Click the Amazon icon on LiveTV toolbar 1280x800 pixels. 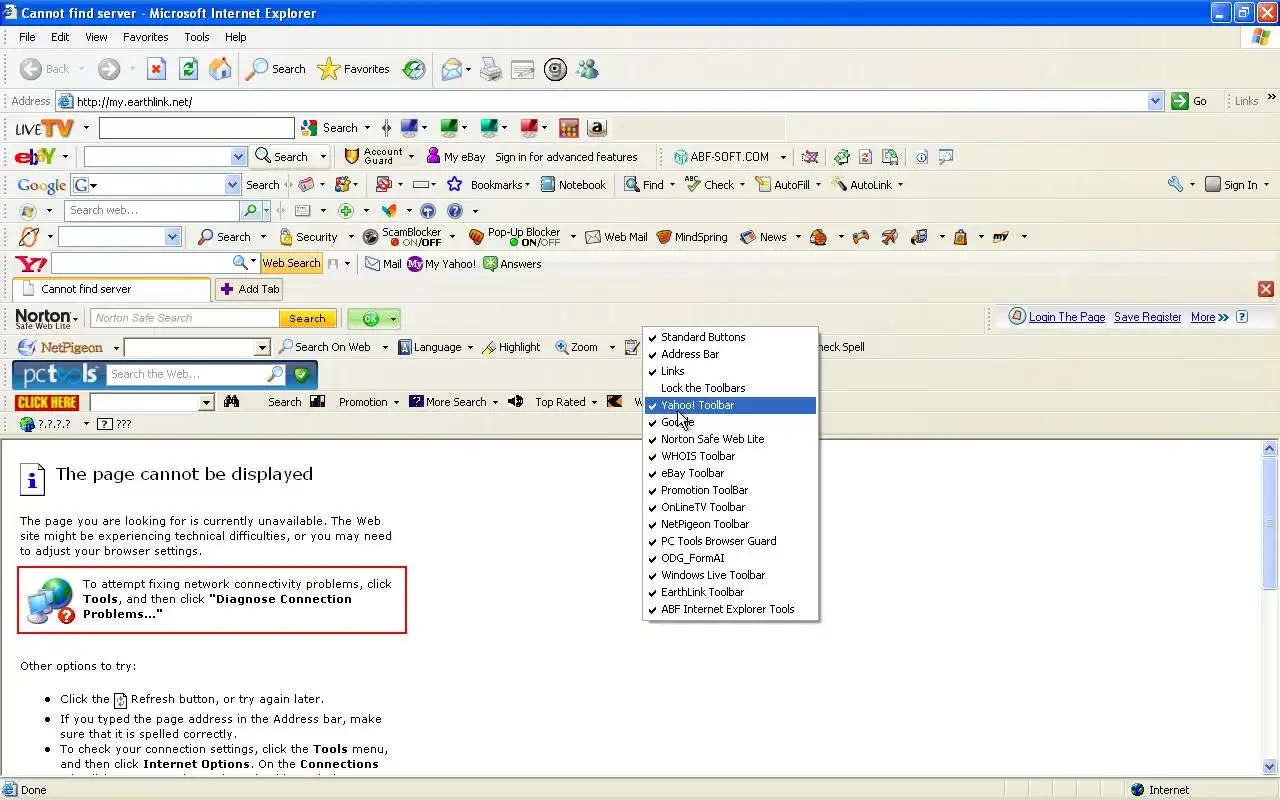pyautogui.click(x=597, y=128)
